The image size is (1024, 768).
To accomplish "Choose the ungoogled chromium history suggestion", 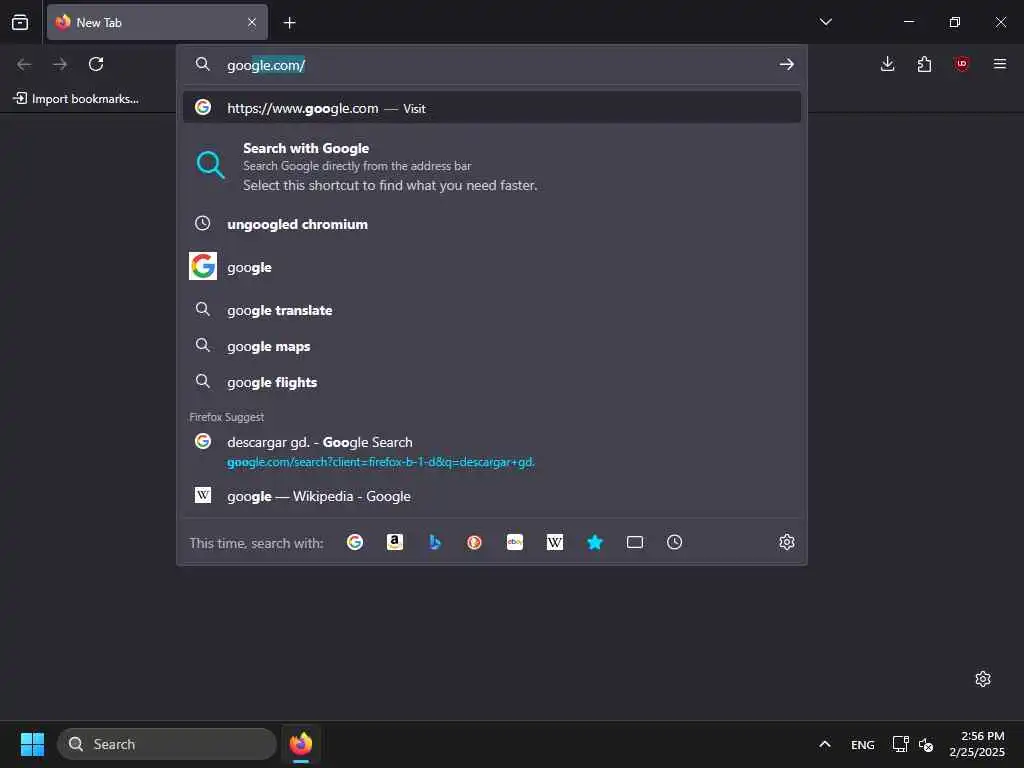I will tap(492, 224).
